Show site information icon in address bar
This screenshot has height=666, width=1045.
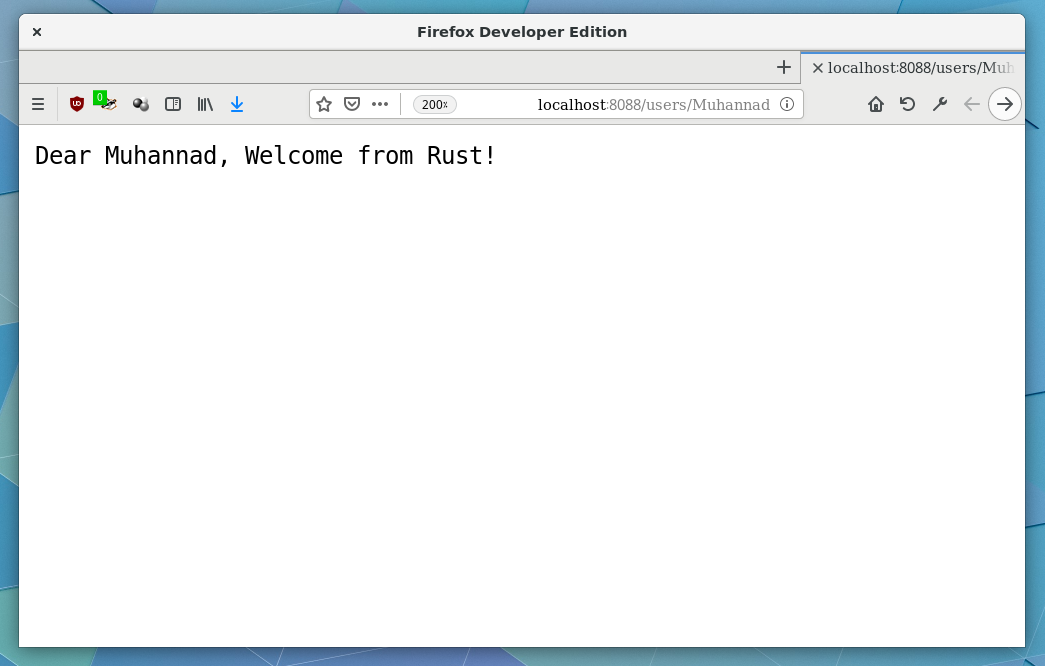point(787,104)
